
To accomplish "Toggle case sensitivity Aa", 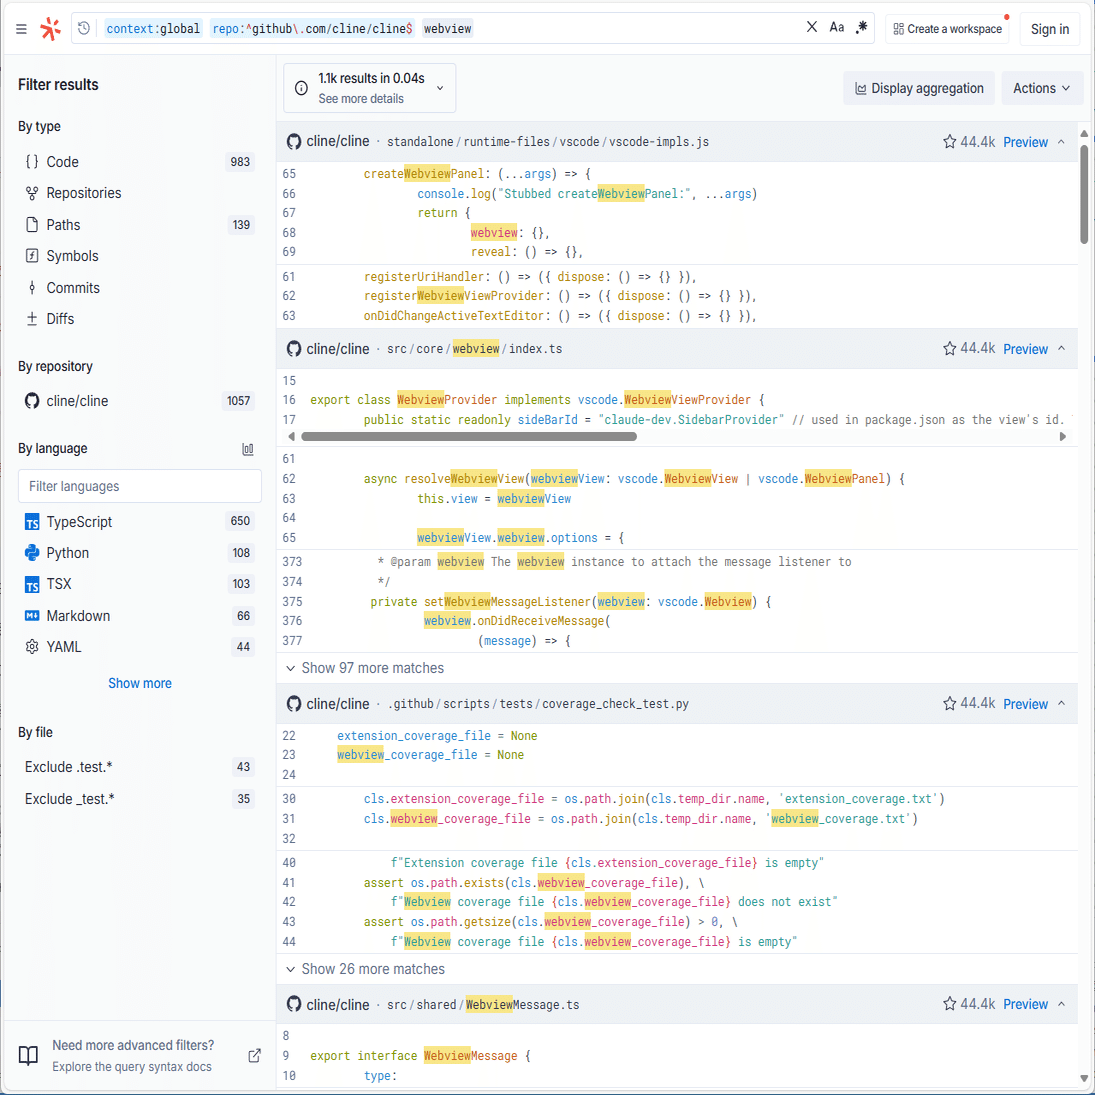I will [x=837, y=27].
